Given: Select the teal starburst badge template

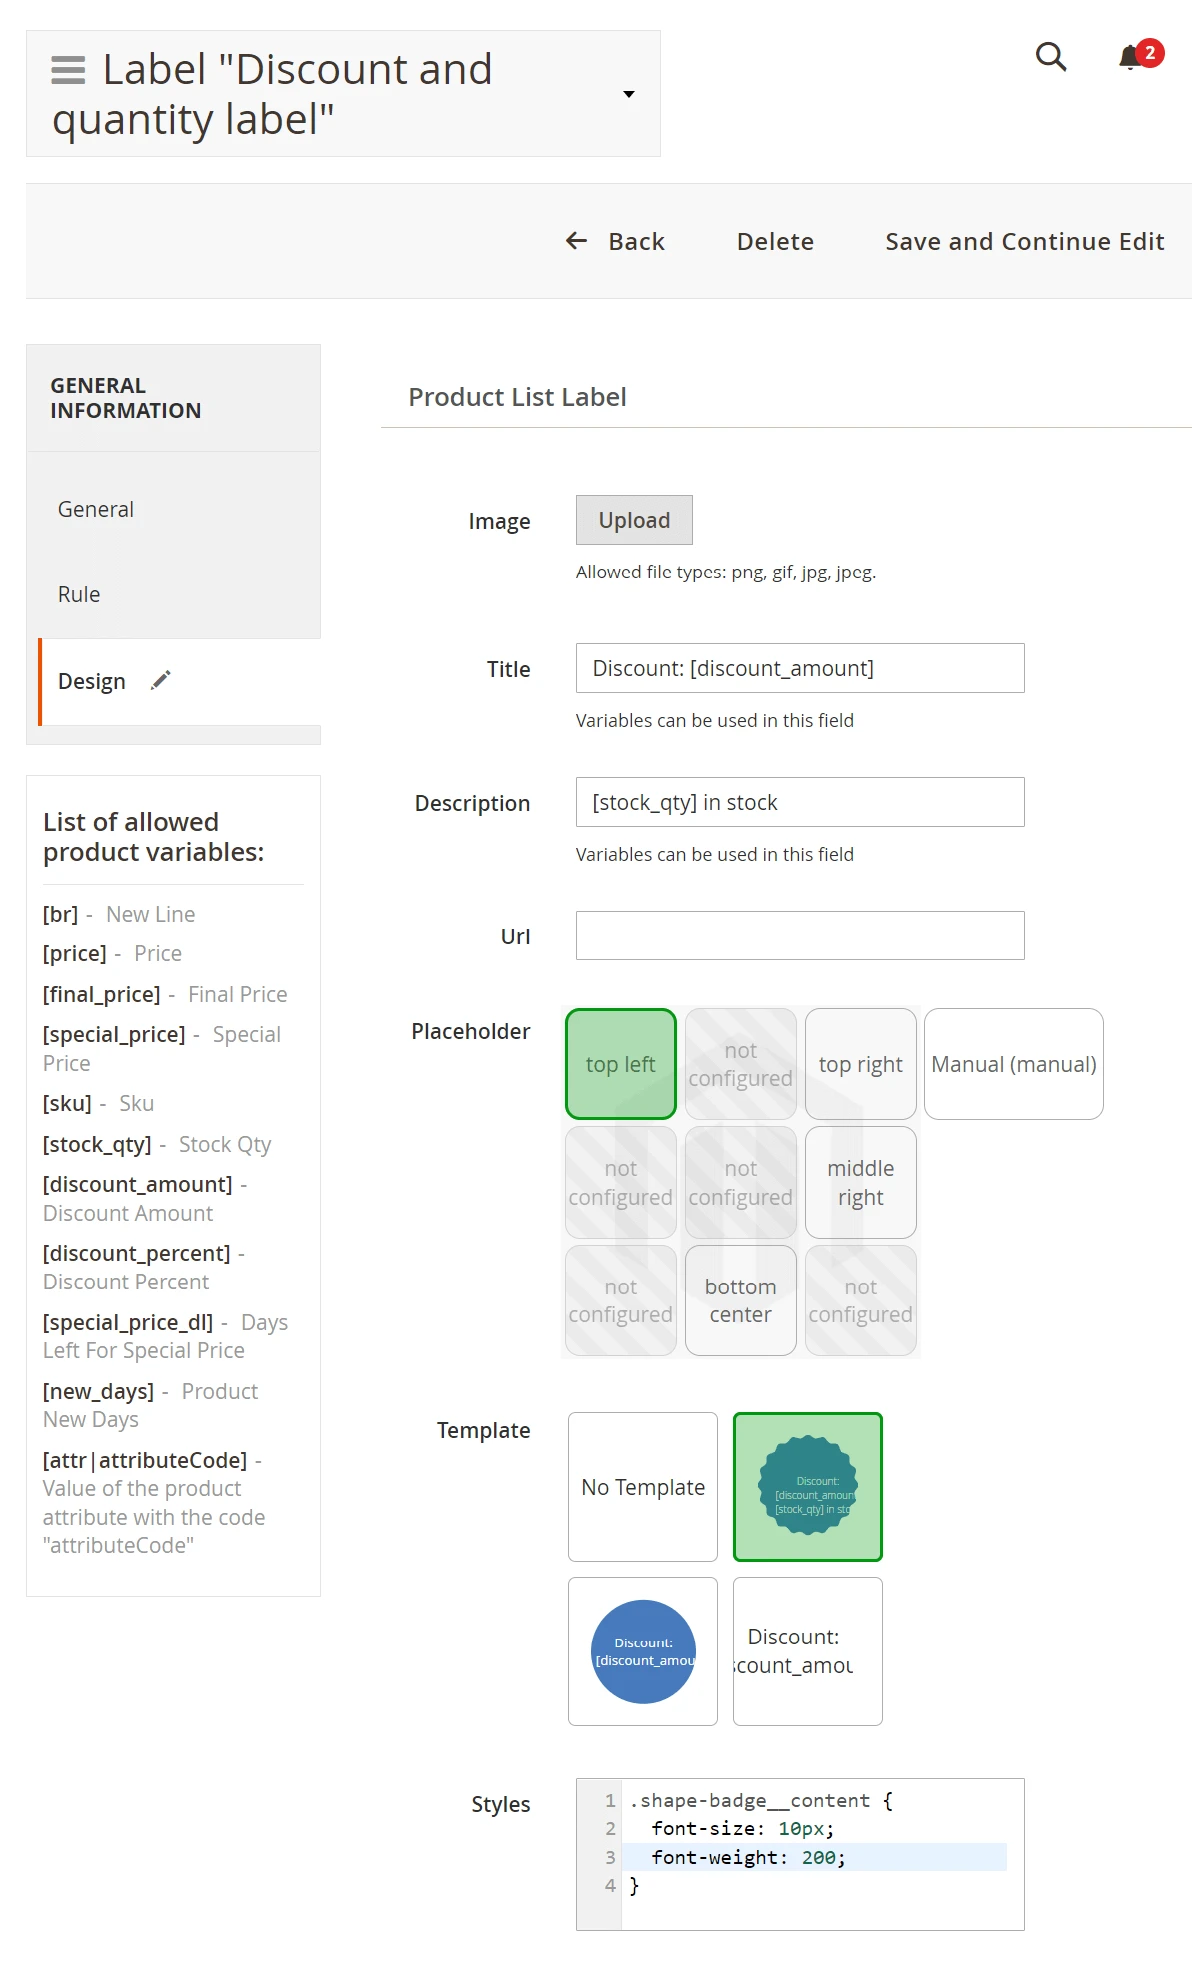Looking at the screenshot, I should (x=808, y=1487).
